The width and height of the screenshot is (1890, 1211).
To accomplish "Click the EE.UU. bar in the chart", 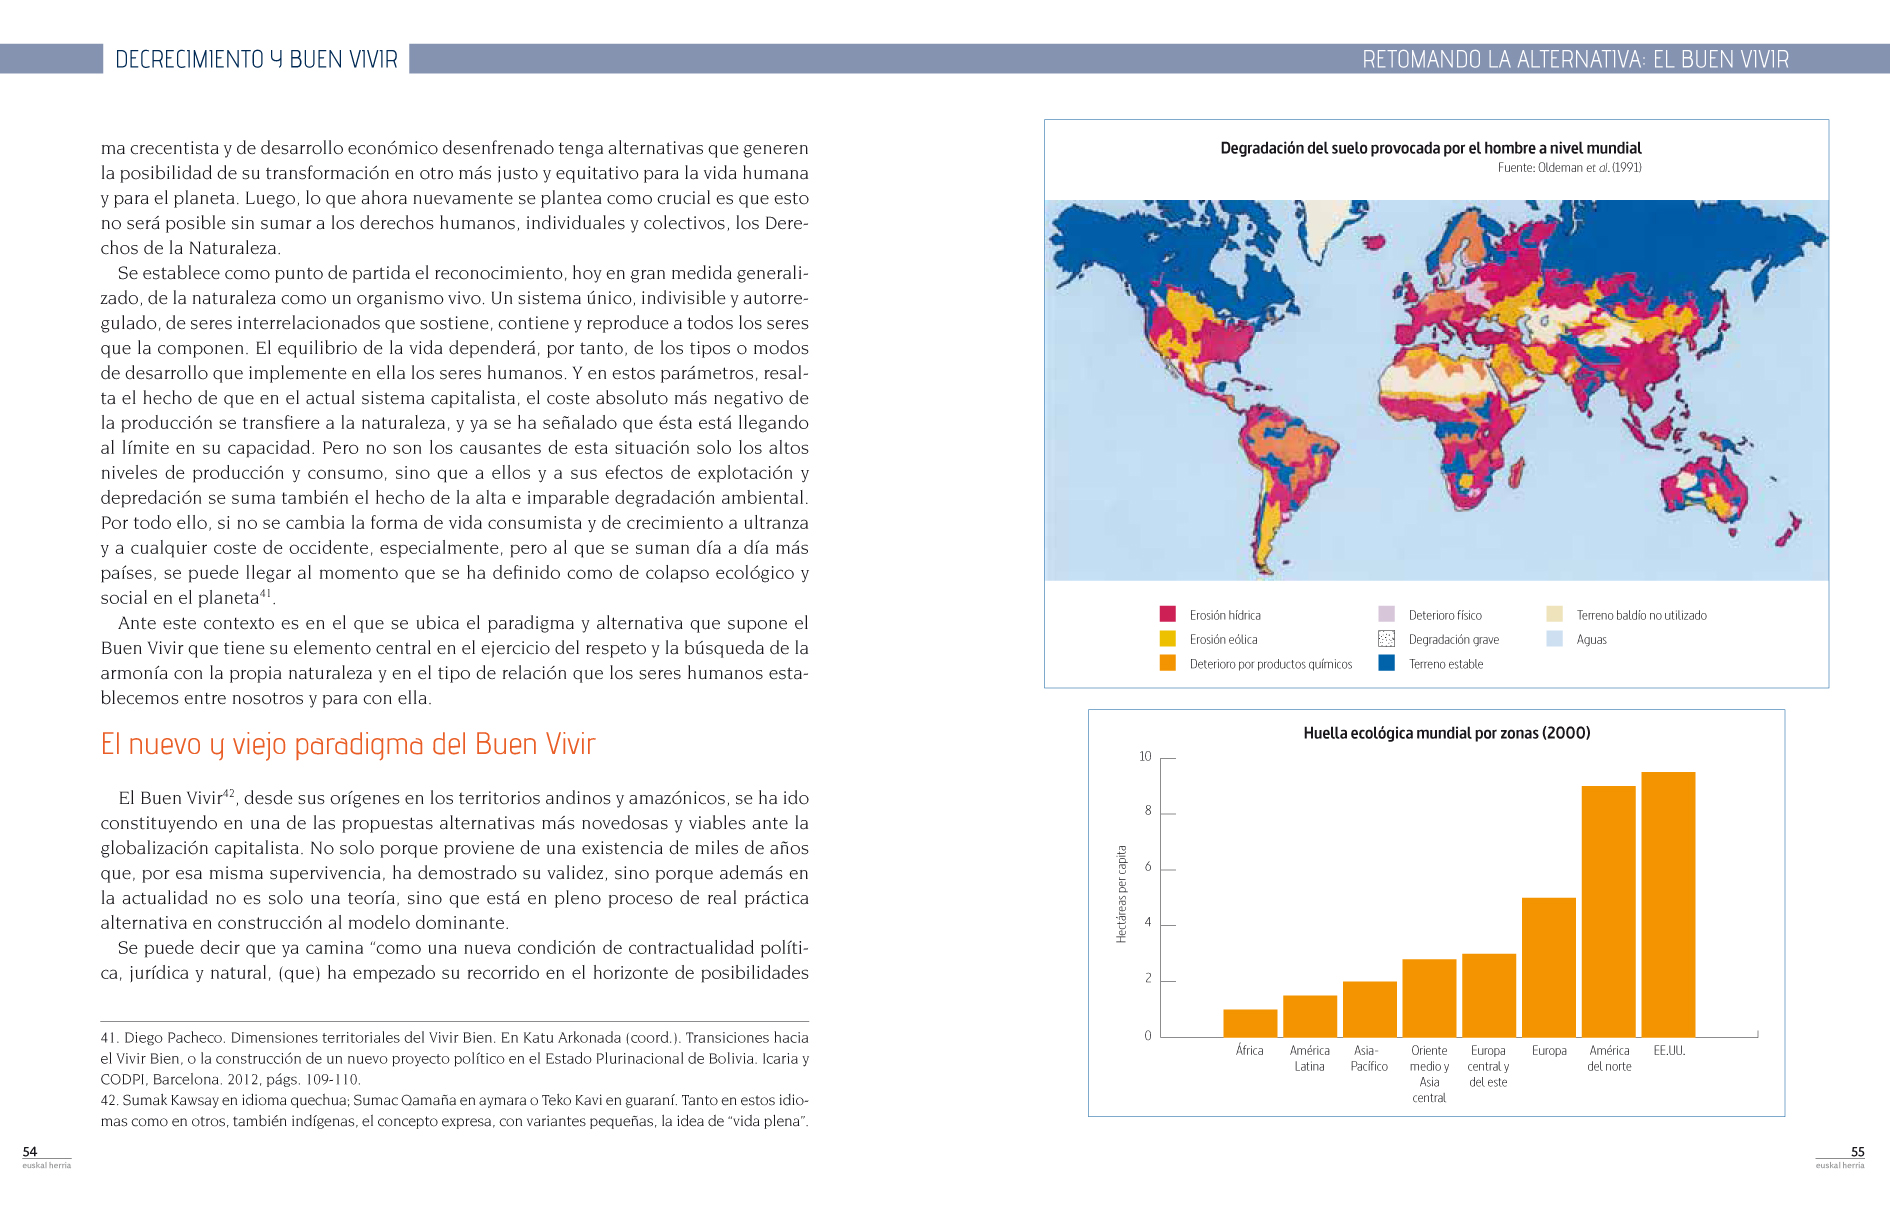I will coord(1668,903).
